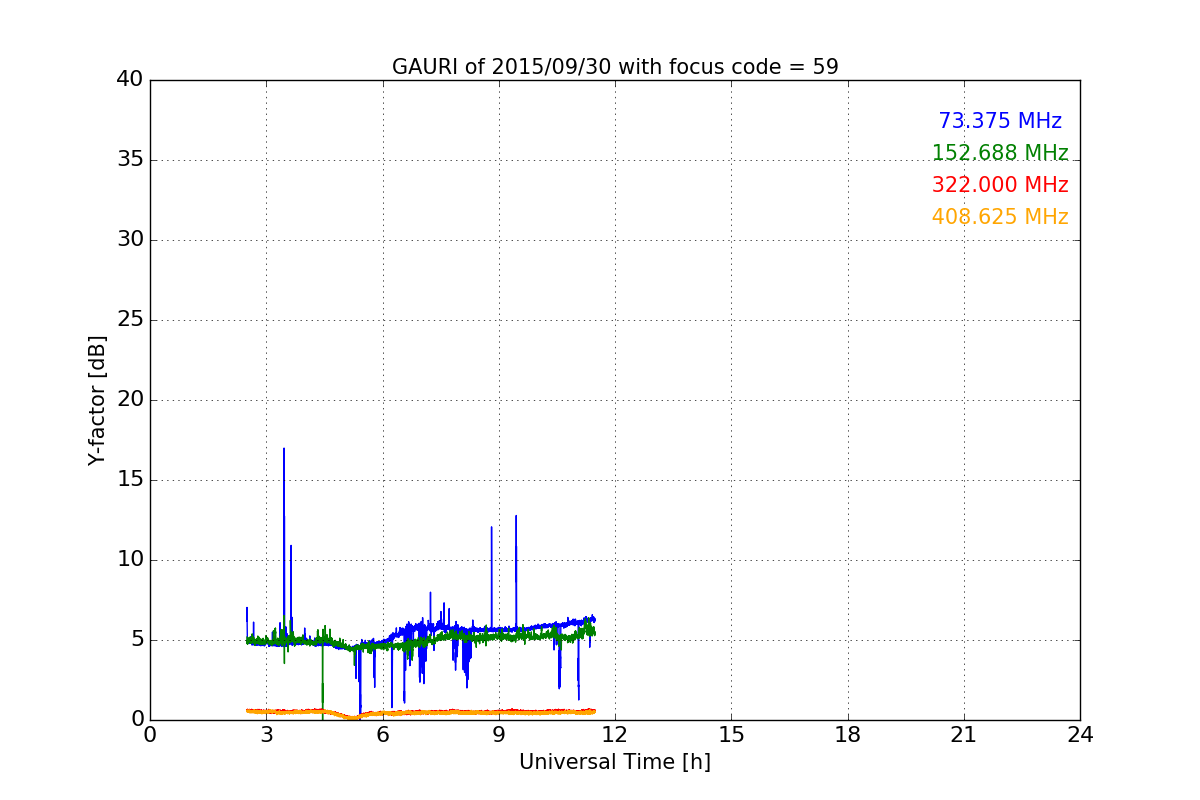
Task: Click the blue spike peak just past 9 hours
Action: [516, 516]
